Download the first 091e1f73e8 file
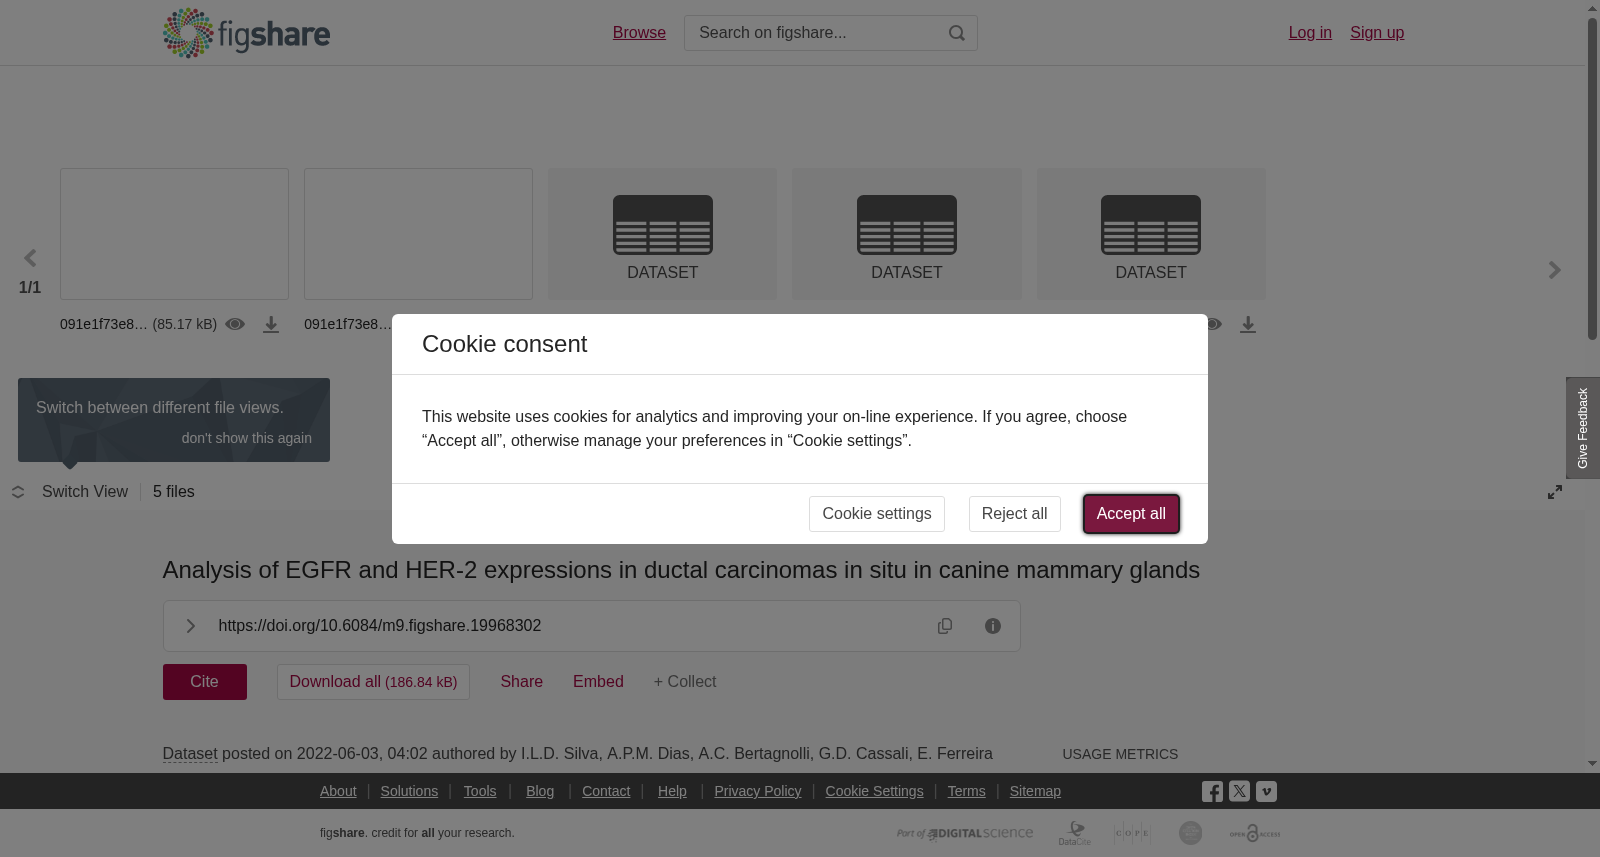The width and height of the screenshot is (1600, 857). [271, 324]
